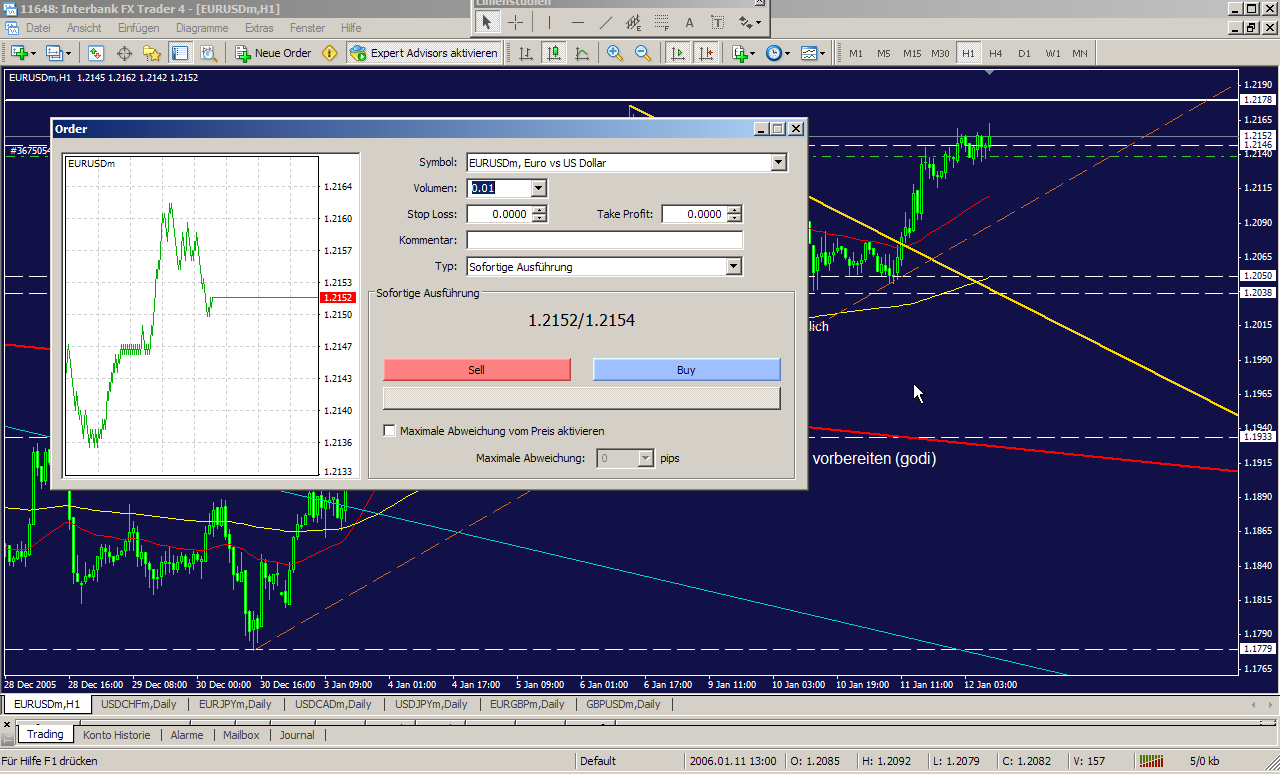The image size is (1280, 774).
Task: Open the Typ order type dropdown
Action: pyautogui.click(x=734, y=267)
